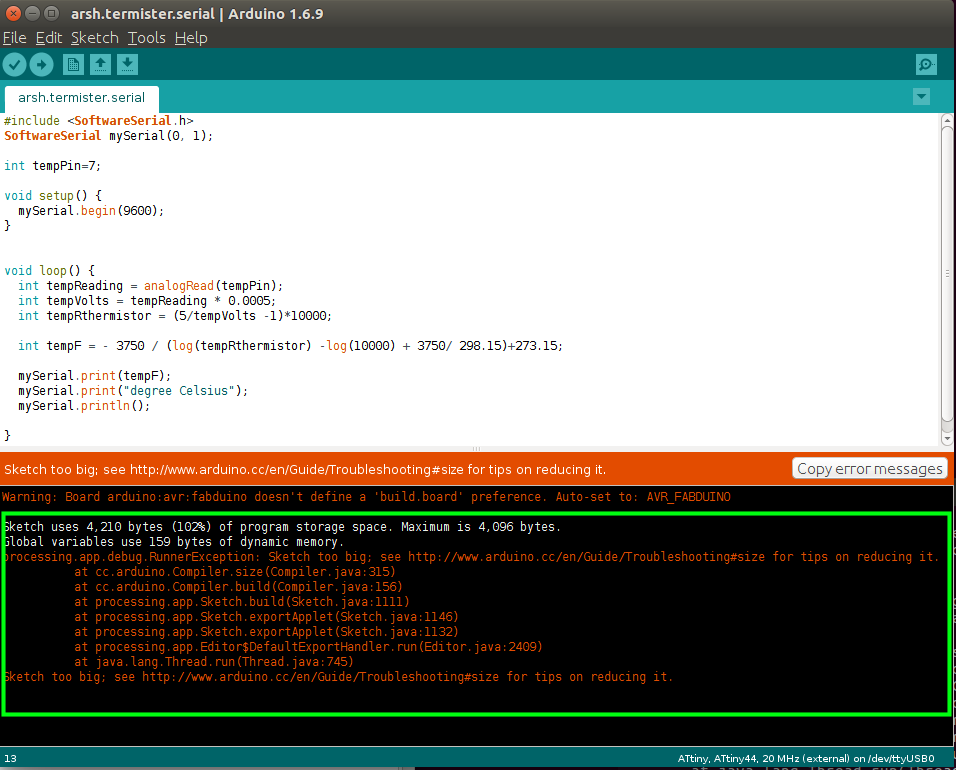Click 'Sketch uses 4,210 bytes' console line
The width and height of the screenshot is (956, 770).
282,527
